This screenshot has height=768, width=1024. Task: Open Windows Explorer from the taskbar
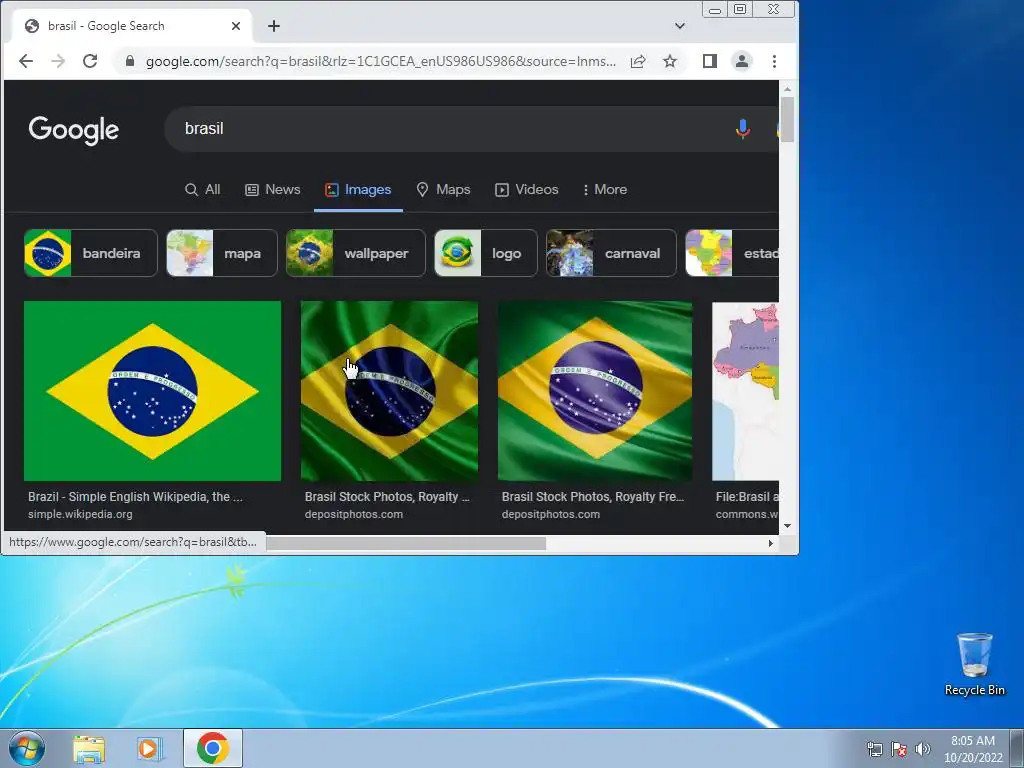coord(89,749)
